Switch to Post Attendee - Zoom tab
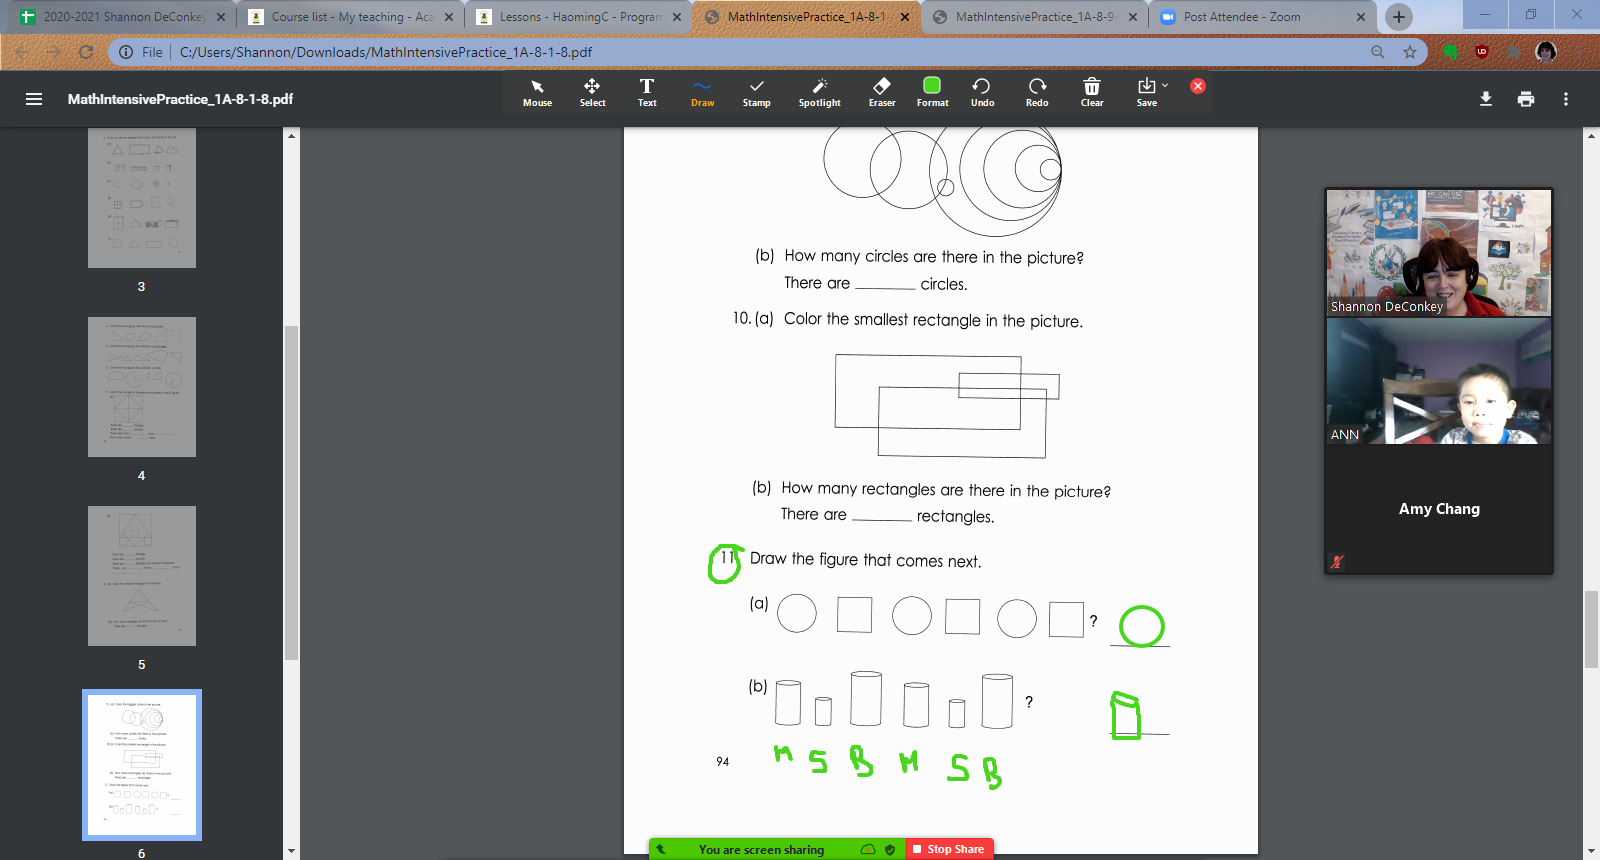The height and width of the screenshot is (860, 1600). 1262,17
